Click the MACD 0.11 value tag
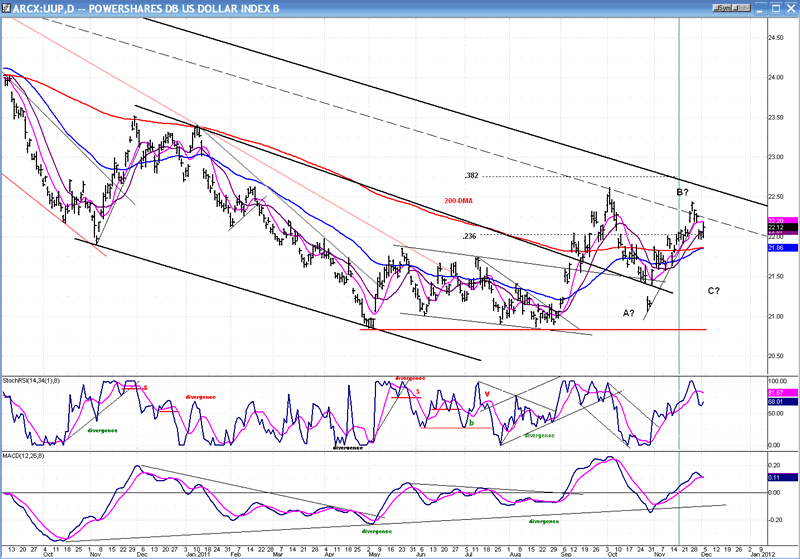The image size is (800, 559). 774,477
